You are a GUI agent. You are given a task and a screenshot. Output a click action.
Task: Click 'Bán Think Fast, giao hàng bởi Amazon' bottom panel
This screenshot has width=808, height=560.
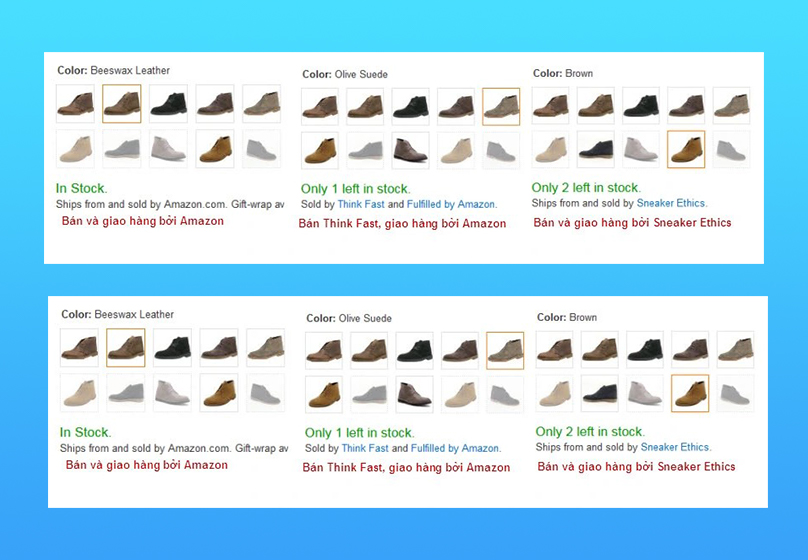407,468
